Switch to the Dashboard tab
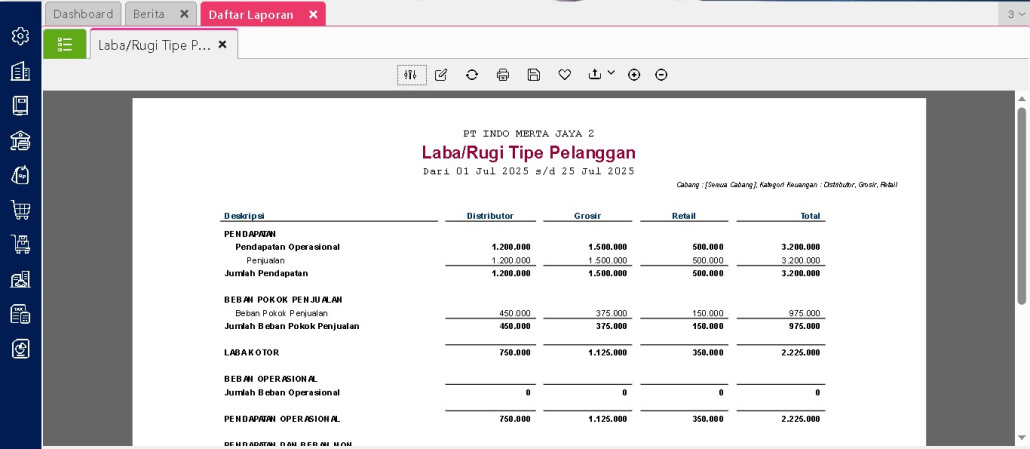 (83, 14)
